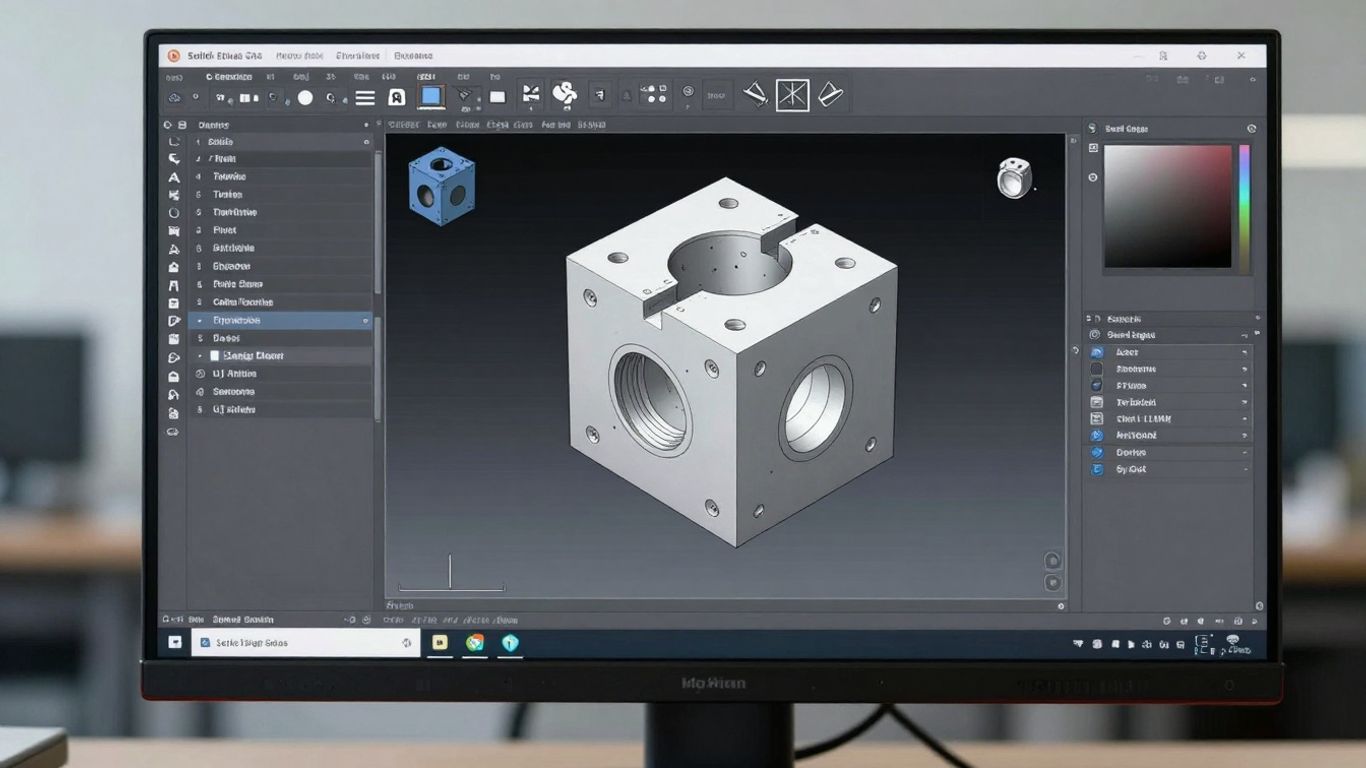This screenshot has width=1366, height=768.
Task: Click the 3D axis icon in the boxed toolbar button
Action: coord(791,94)
